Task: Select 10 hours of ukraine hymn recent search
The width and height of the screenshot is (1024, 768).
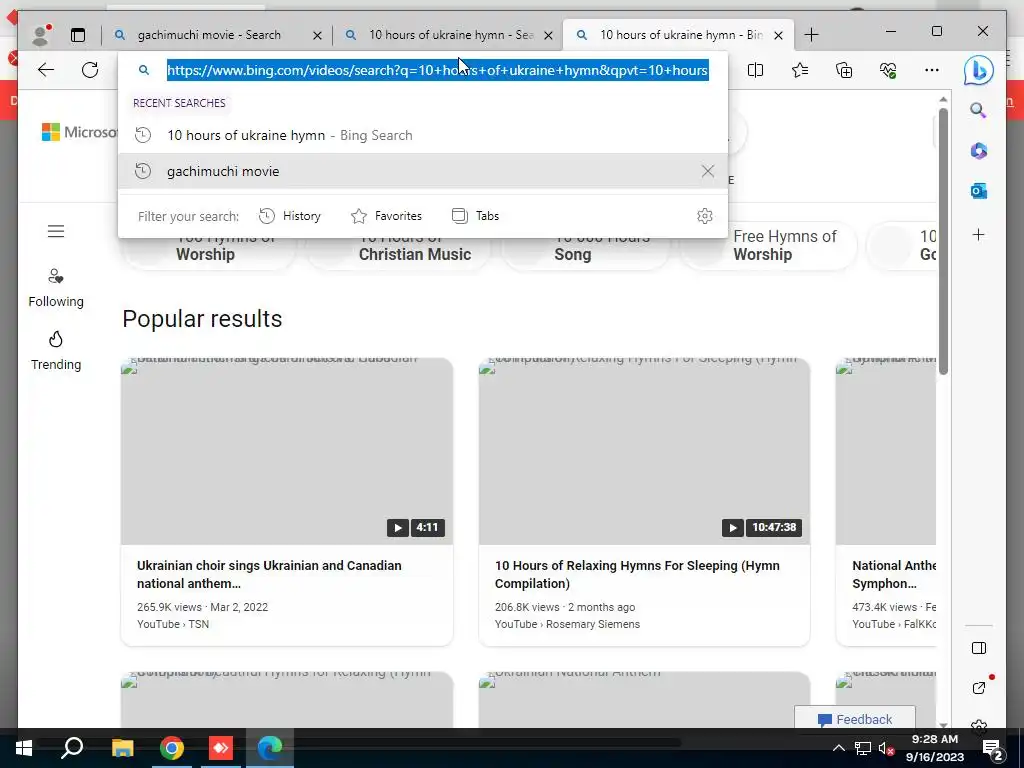Action: (x=423, y=135)
